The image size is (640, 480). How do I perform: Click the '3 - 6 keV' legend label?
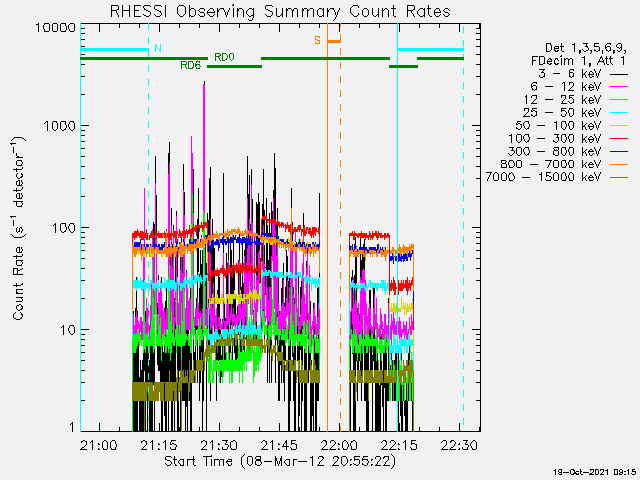tap(569, 74)
